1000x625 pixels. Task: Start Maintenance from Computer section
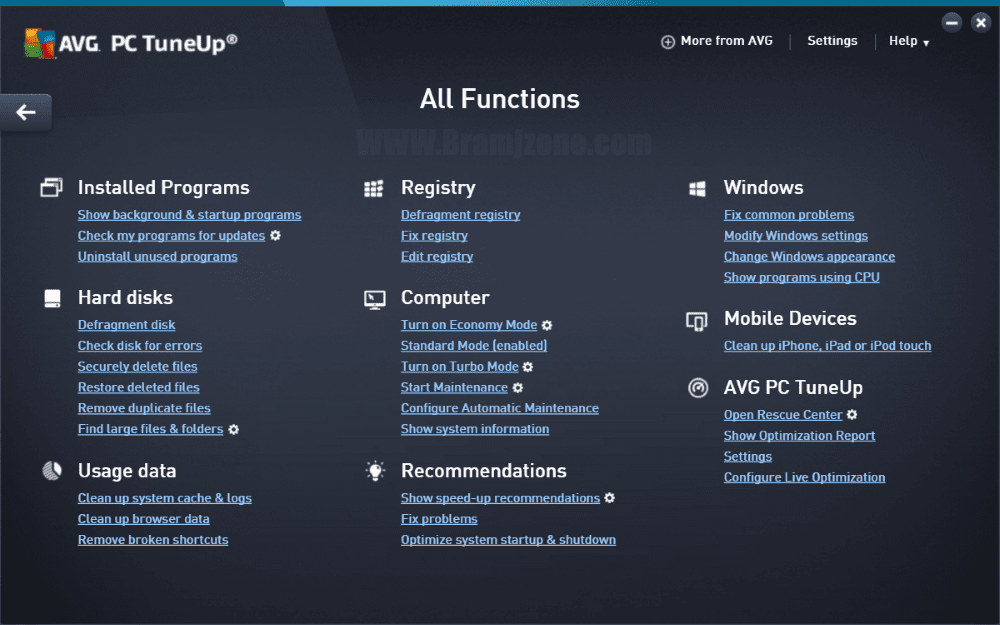pyautogui.click(x=454, y=388)
